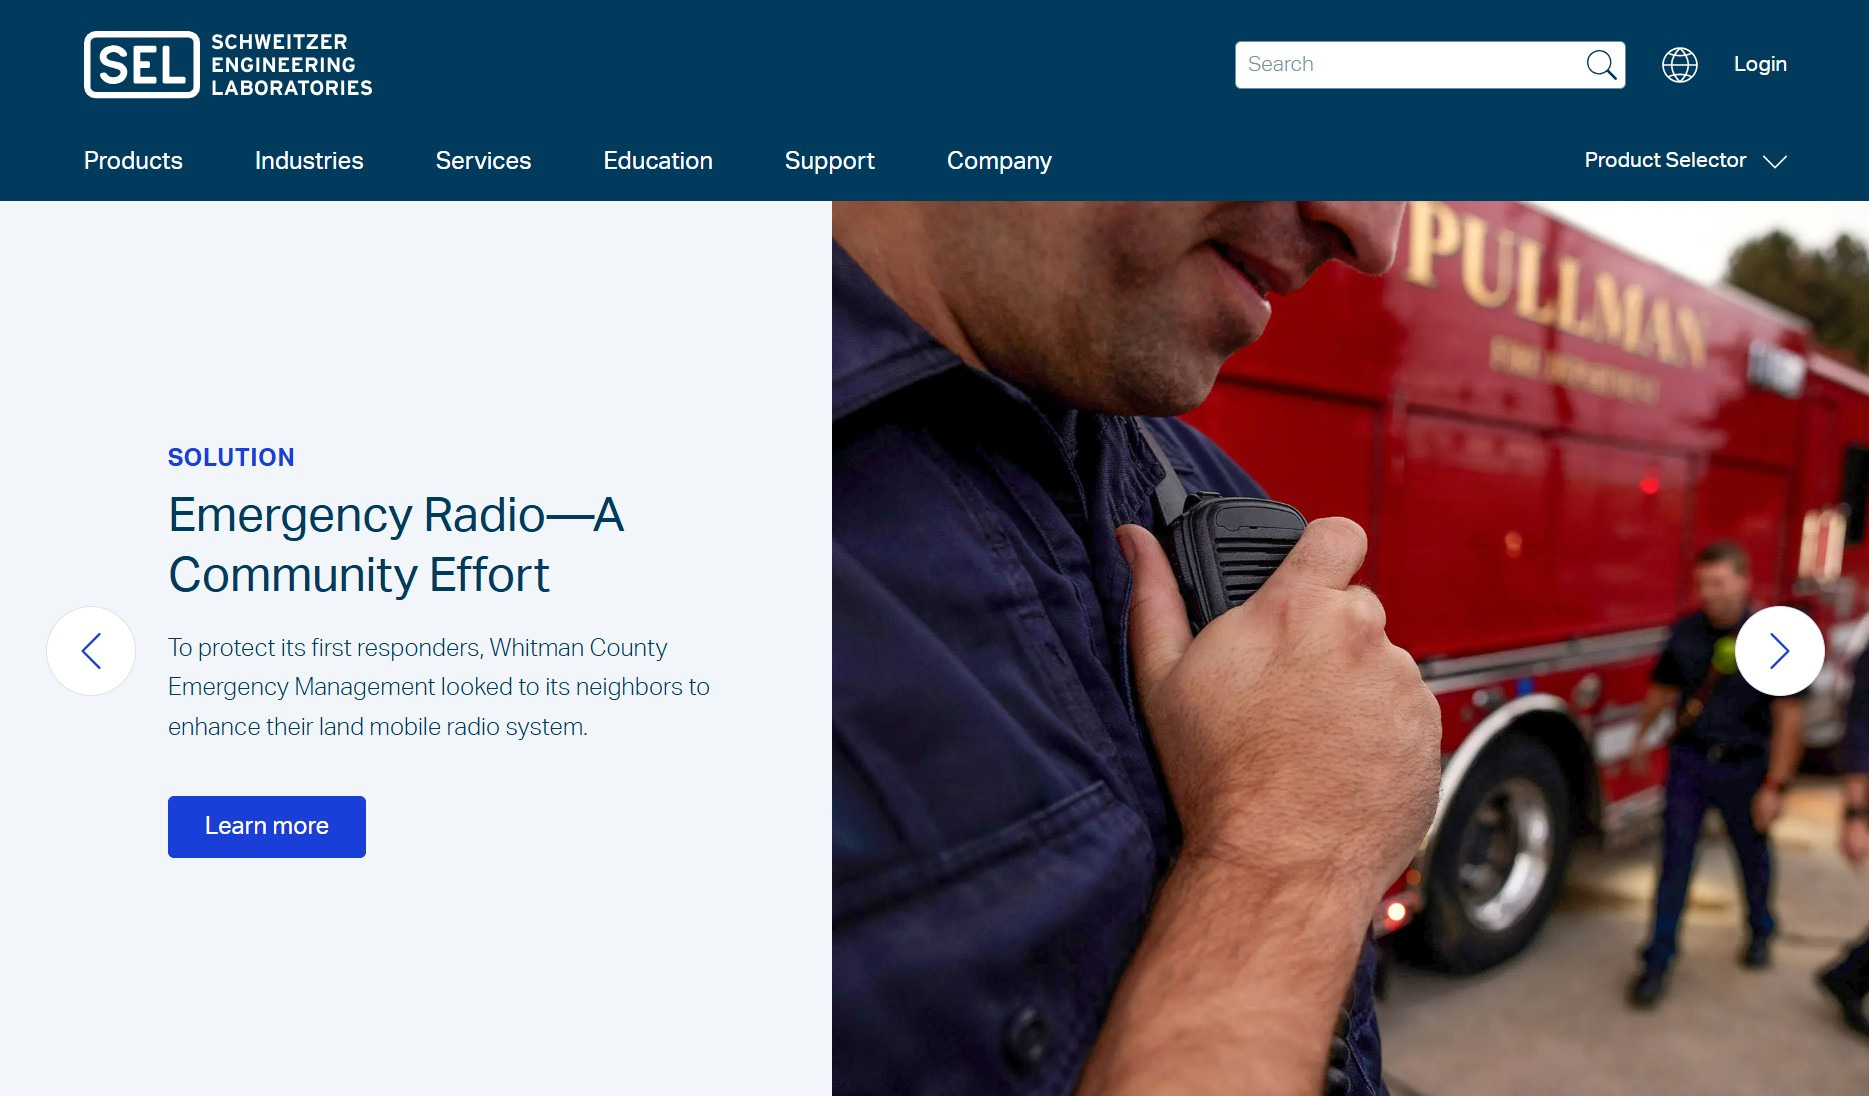Click the Emergency Radio headline
Screen dimensions: 1869x1096
(x=396, y=545)
